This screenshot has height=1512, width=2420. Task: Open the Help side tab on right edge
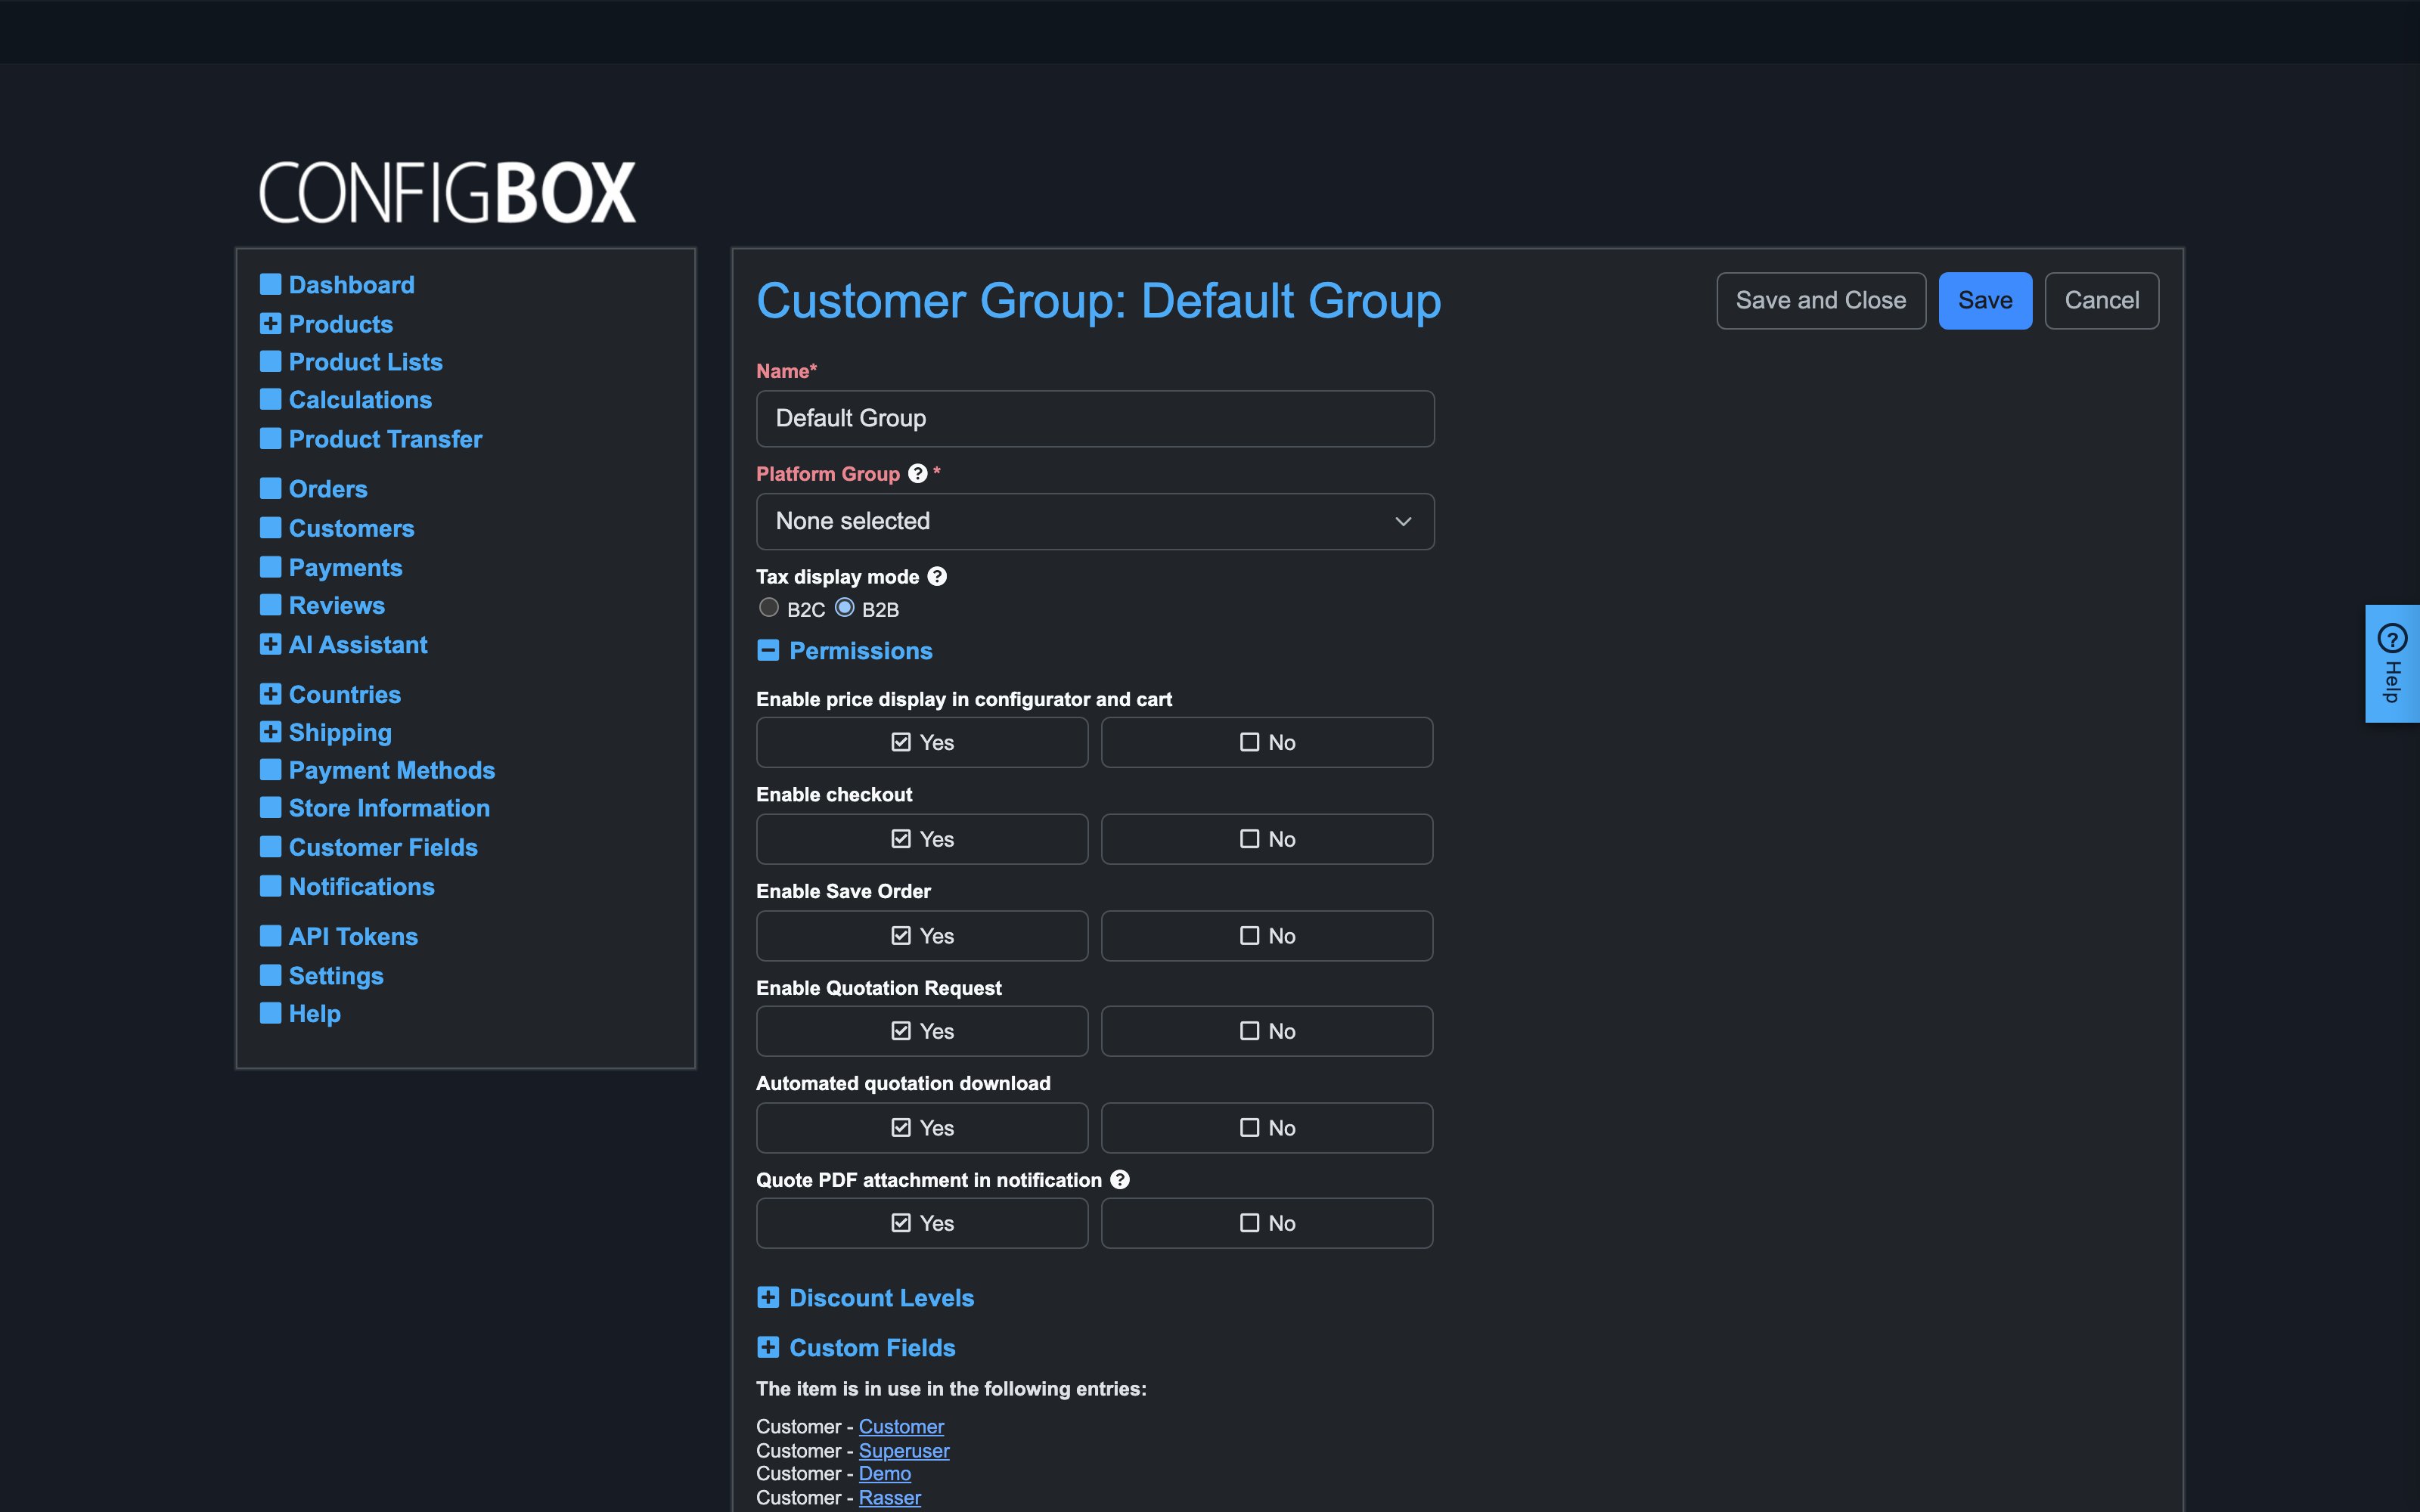(x=2392, y=663)
